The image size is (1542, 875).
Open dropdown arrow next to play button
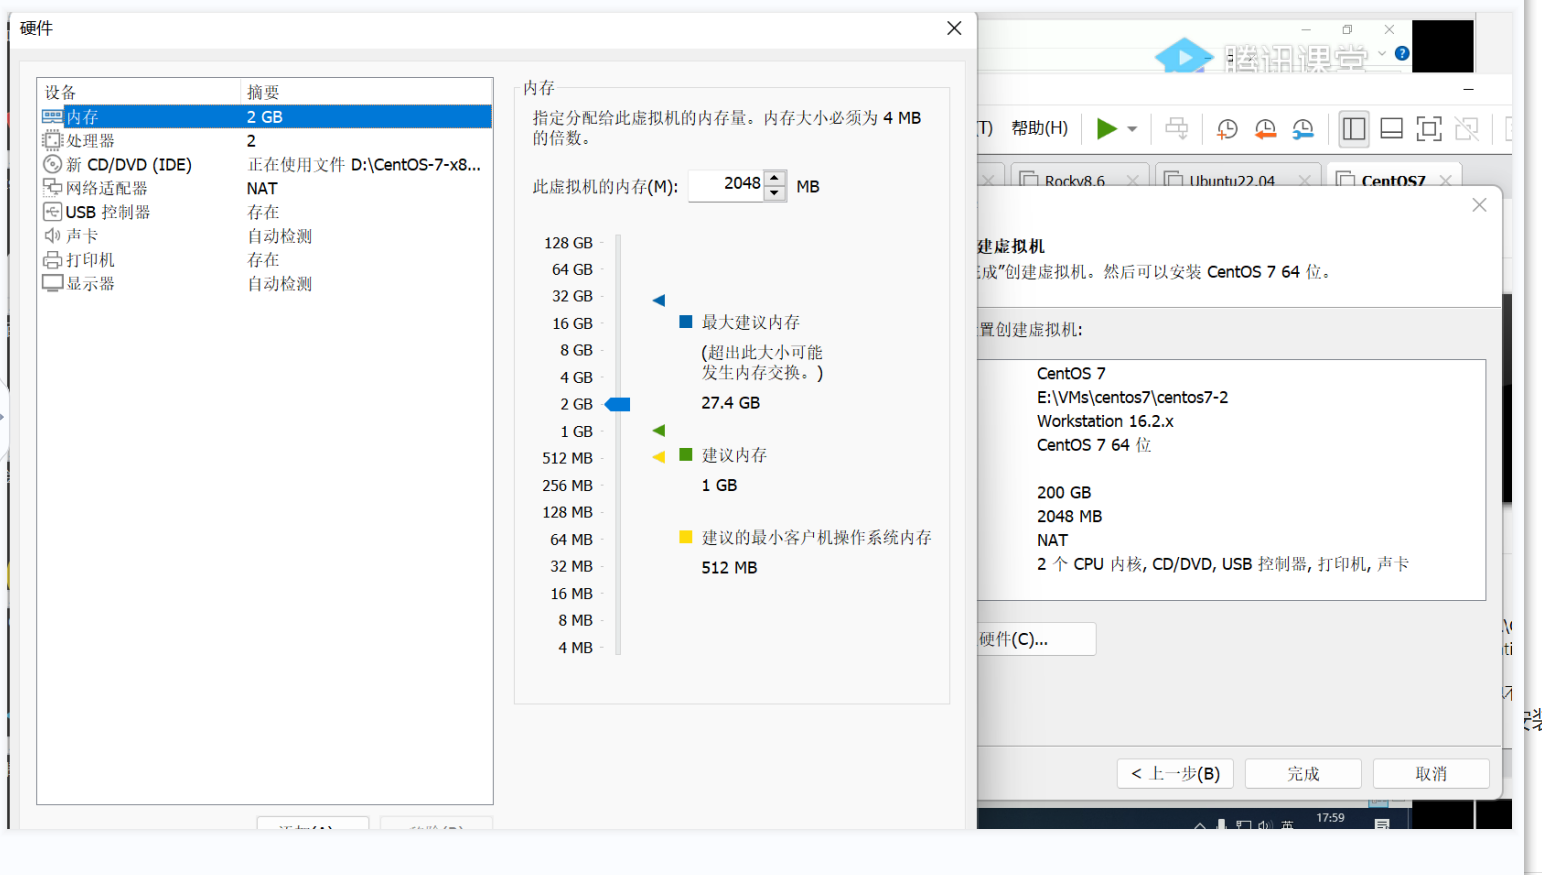(x=1132, y=129)
